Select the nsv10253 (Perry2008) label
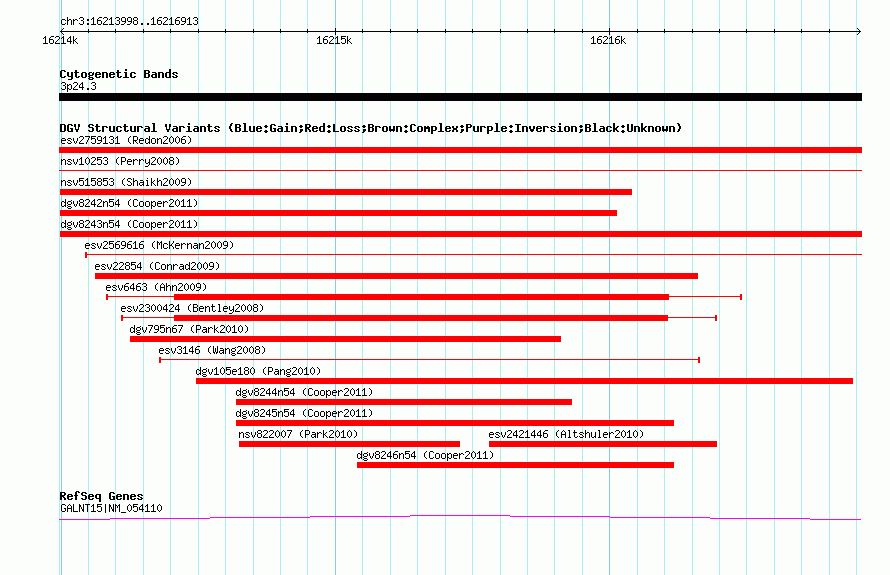The height and width of the screenshot is (575, 890). (120, 161)
